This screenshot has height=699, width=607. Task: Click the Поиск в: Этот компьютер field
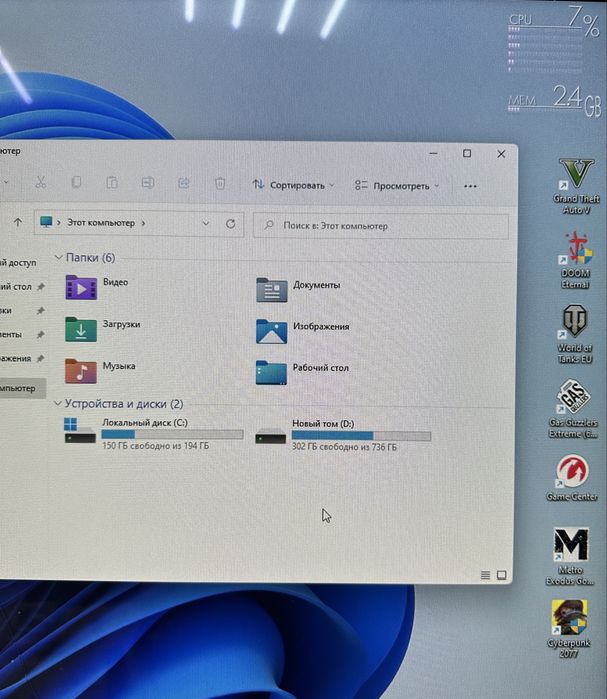coord(381,226)
